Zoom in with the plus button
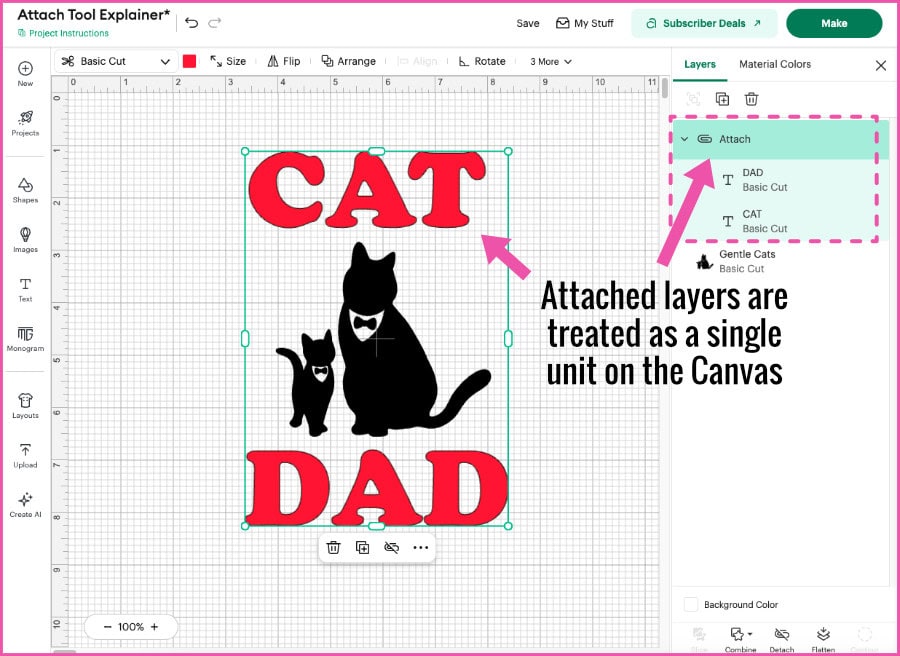 click(x=154, y=627)
